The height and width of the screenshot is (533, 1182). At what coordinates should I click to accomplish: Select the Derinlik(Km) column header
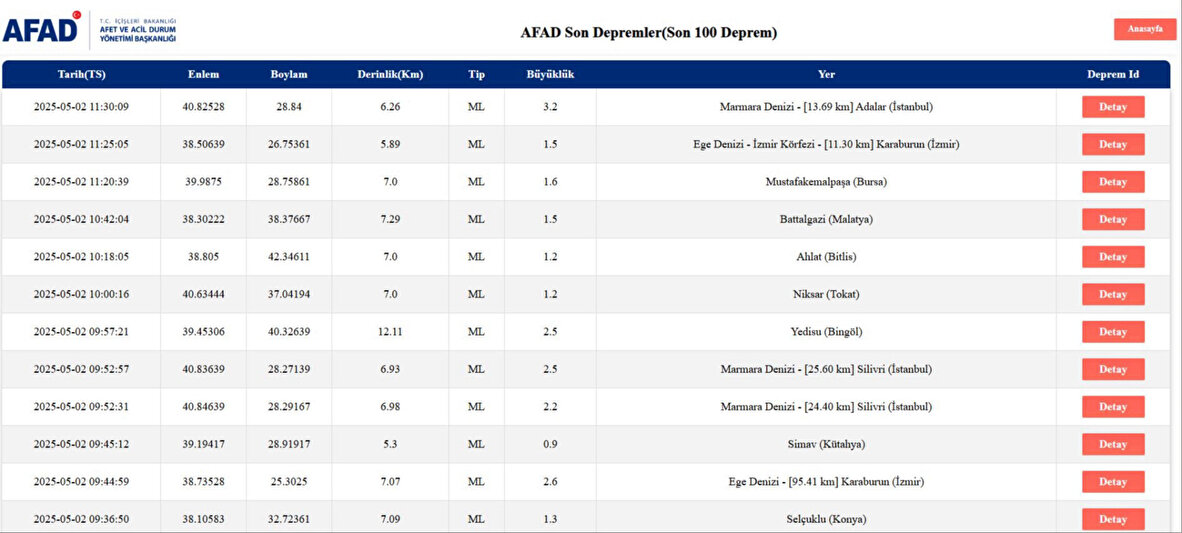pos(390,75)
